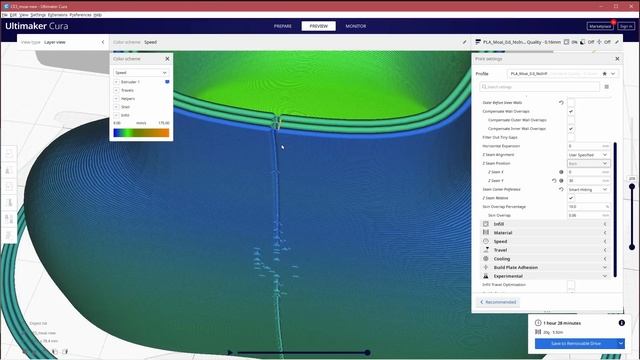Open Seam Corner Preference dropdown

[x=589, y=189]
